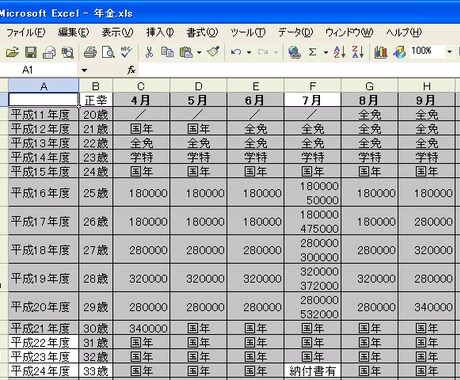The height and width of the screenshot is (380, 460).
Task: Open the 100% zoom dropdown arrow
Action: pyautogui.click(x=449, y=52)
